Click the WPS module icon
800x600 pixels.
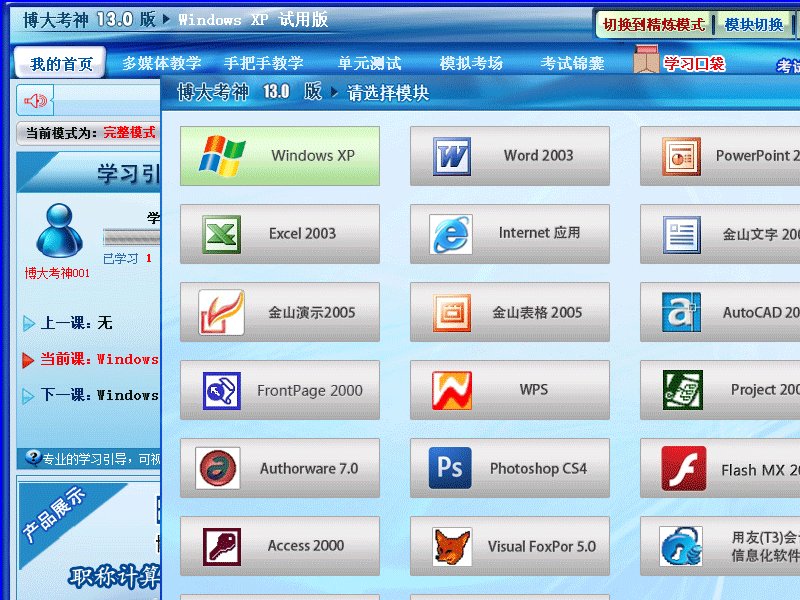click(451, 390)
